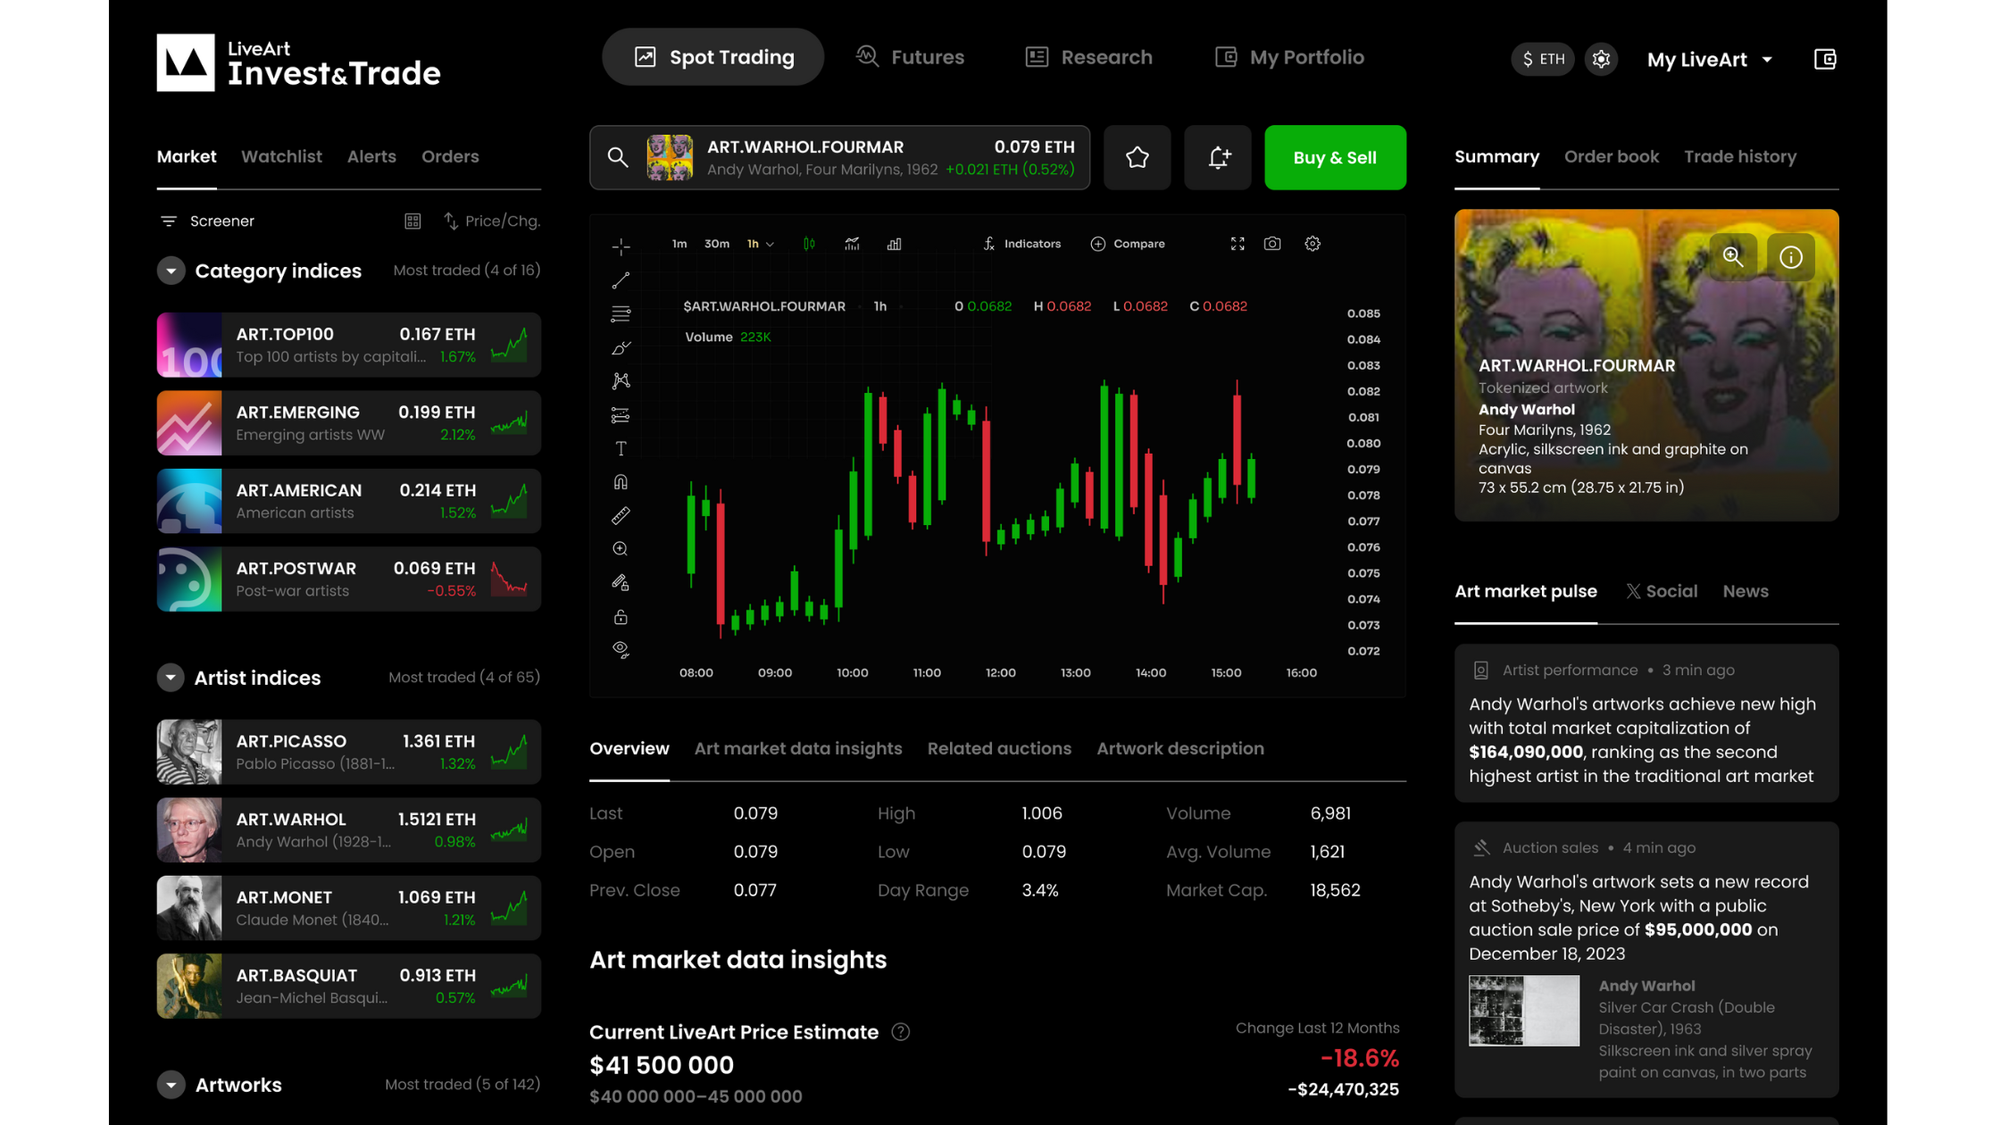
Task: Select ART.PICASSO index in the list
Action: 348,752
